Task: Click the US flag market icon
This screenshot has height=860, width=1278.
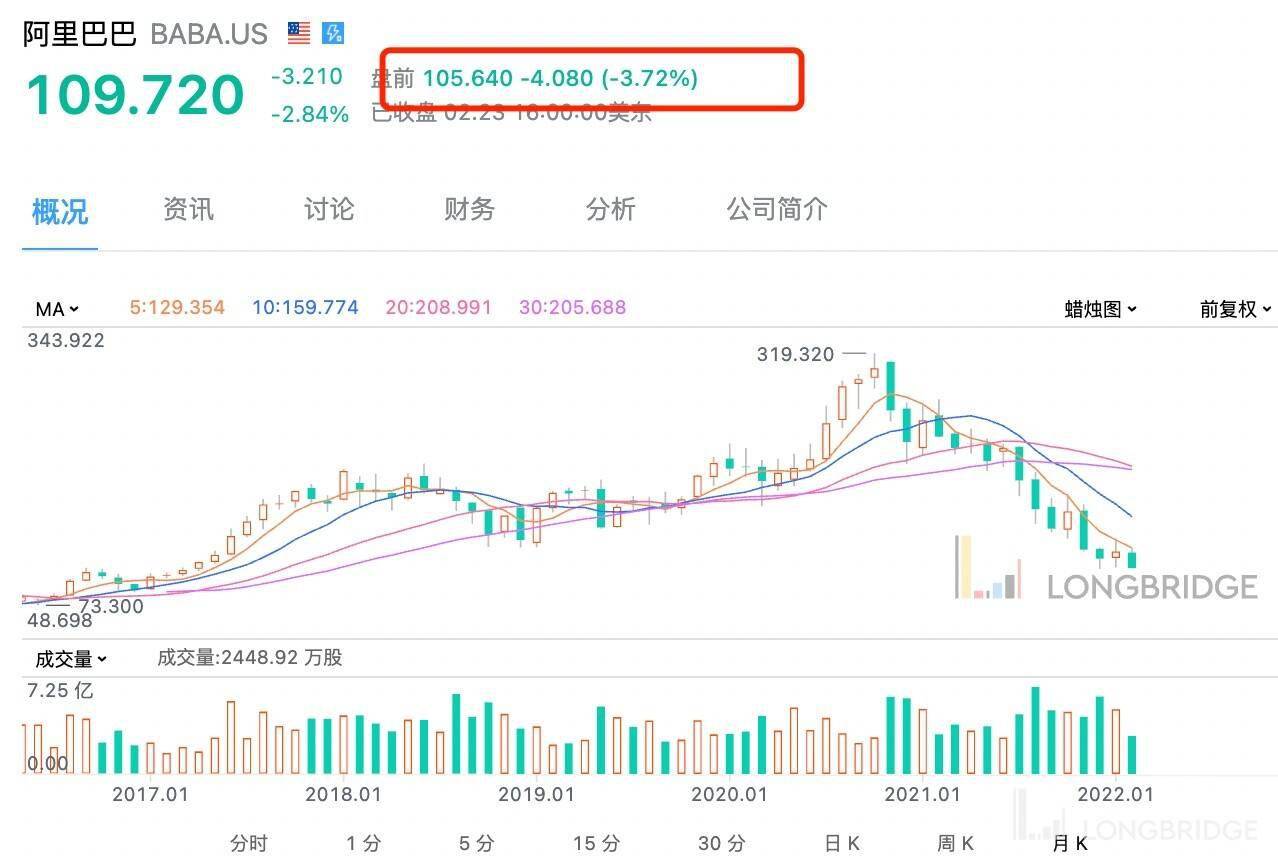Action: point(294,32)
